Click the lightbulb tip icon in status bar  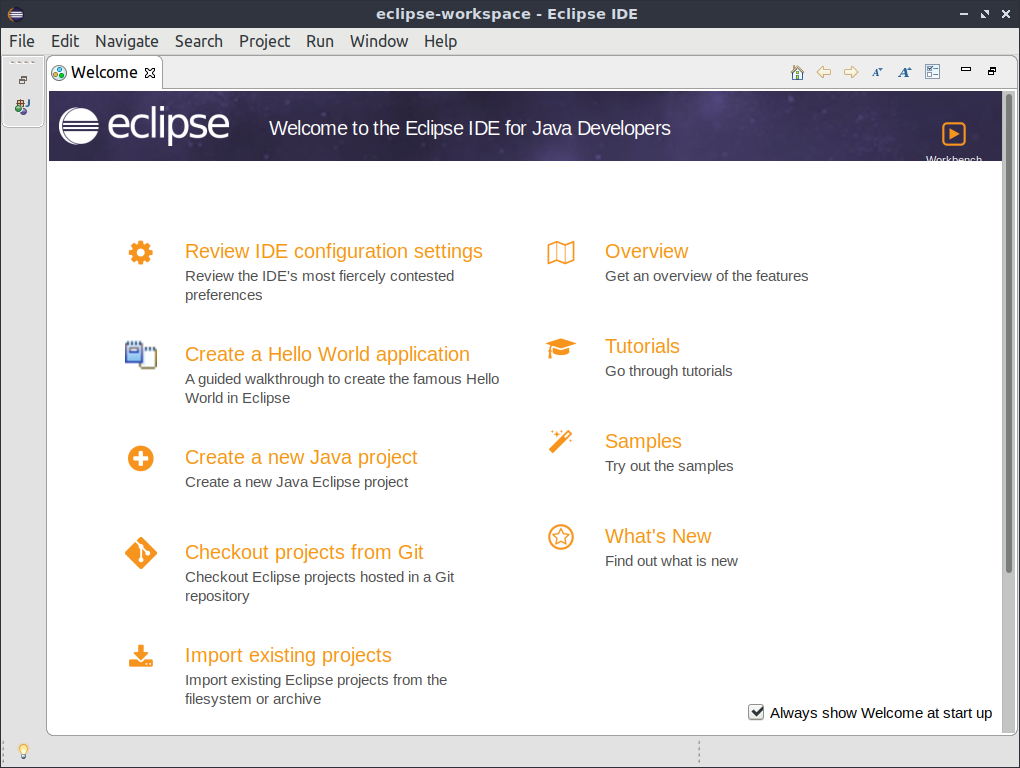(23, 751)
